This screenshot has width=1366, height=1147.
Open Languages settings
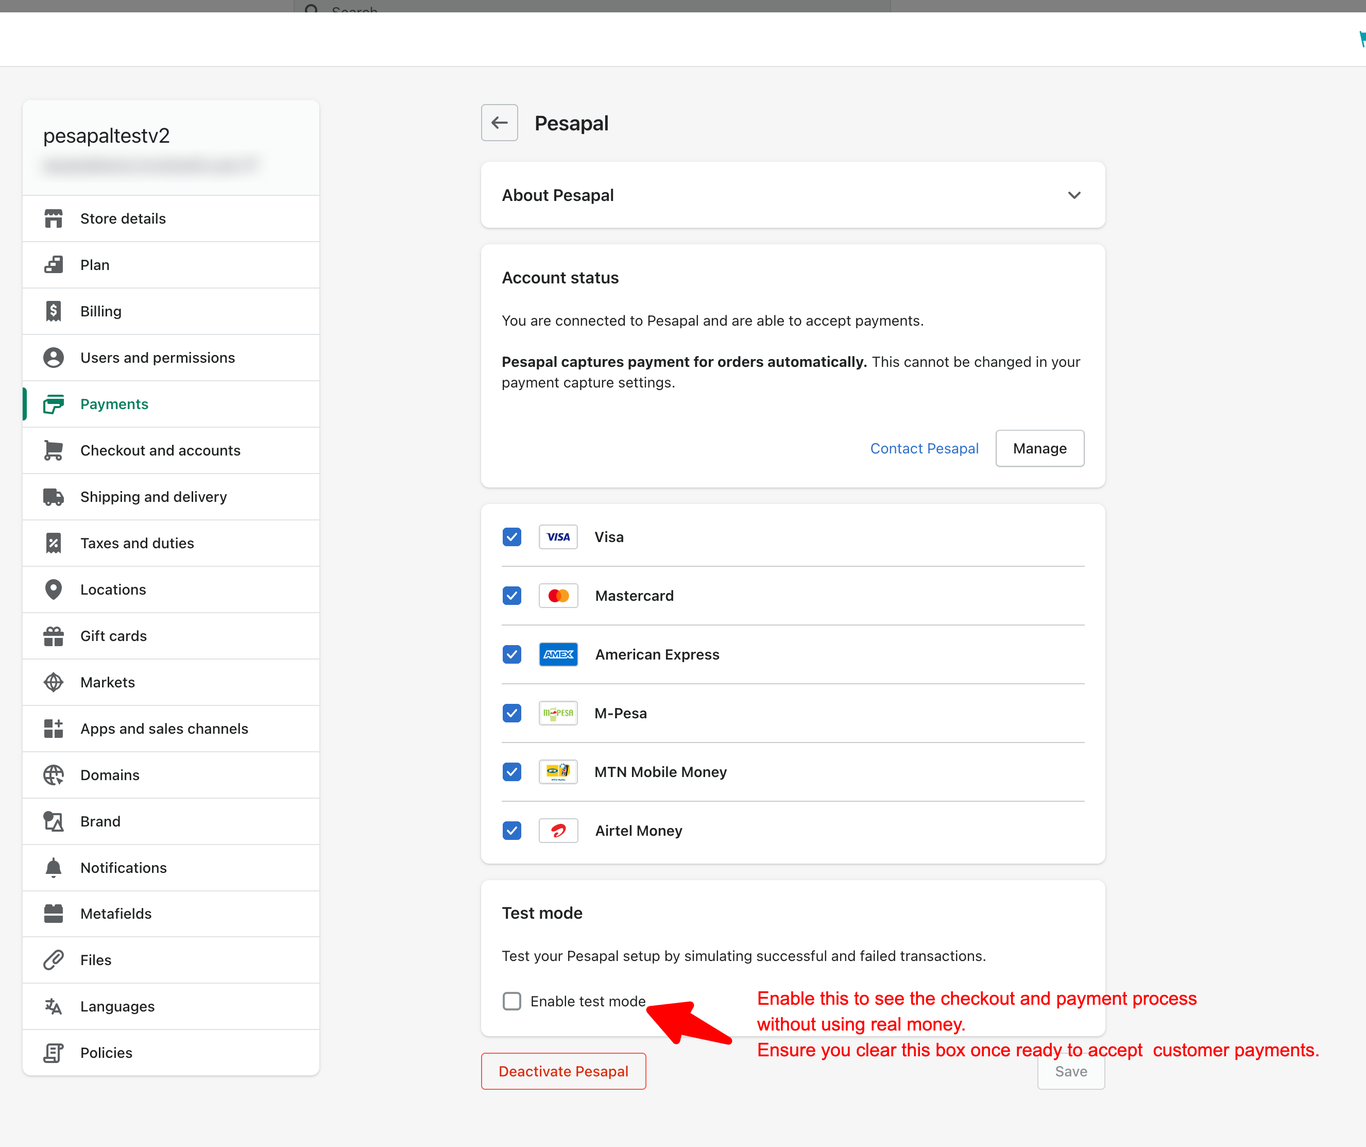point(171,1007)
